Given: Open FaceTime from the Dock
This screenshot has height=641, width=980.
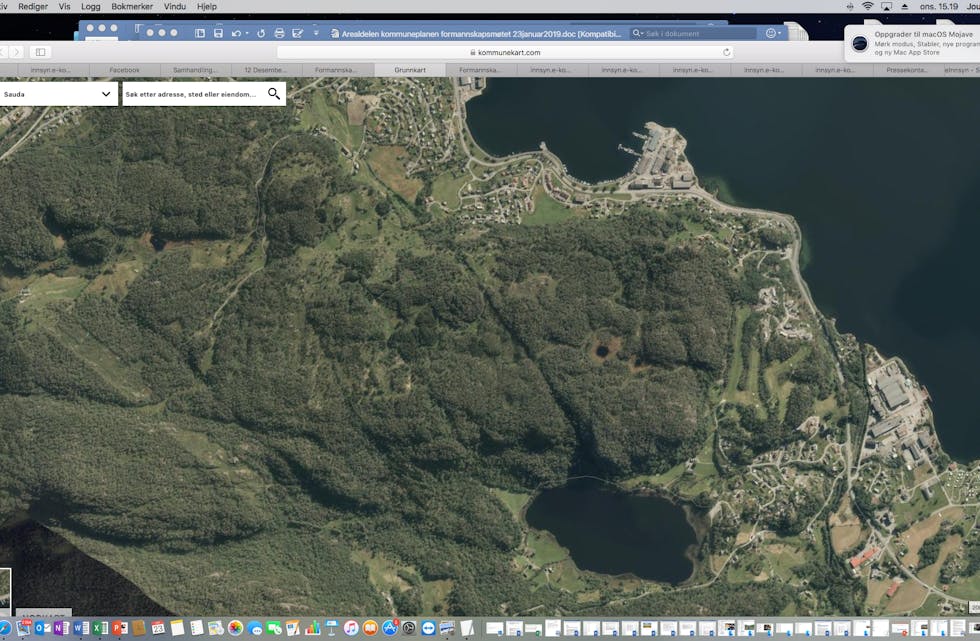Looking at the screenshot, I should [x=274, y=628].
